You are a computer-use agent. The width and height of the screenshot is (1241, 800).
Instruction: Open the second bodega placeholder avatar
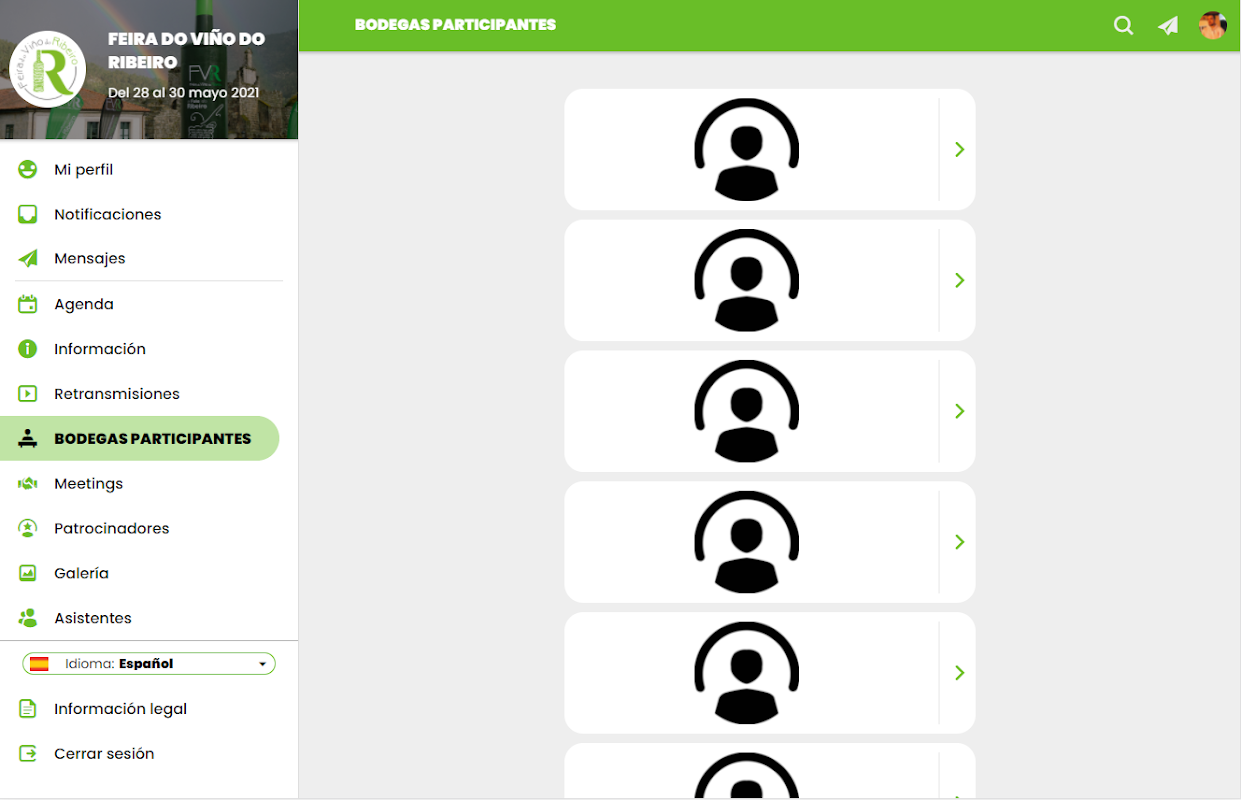click(747, 280)
